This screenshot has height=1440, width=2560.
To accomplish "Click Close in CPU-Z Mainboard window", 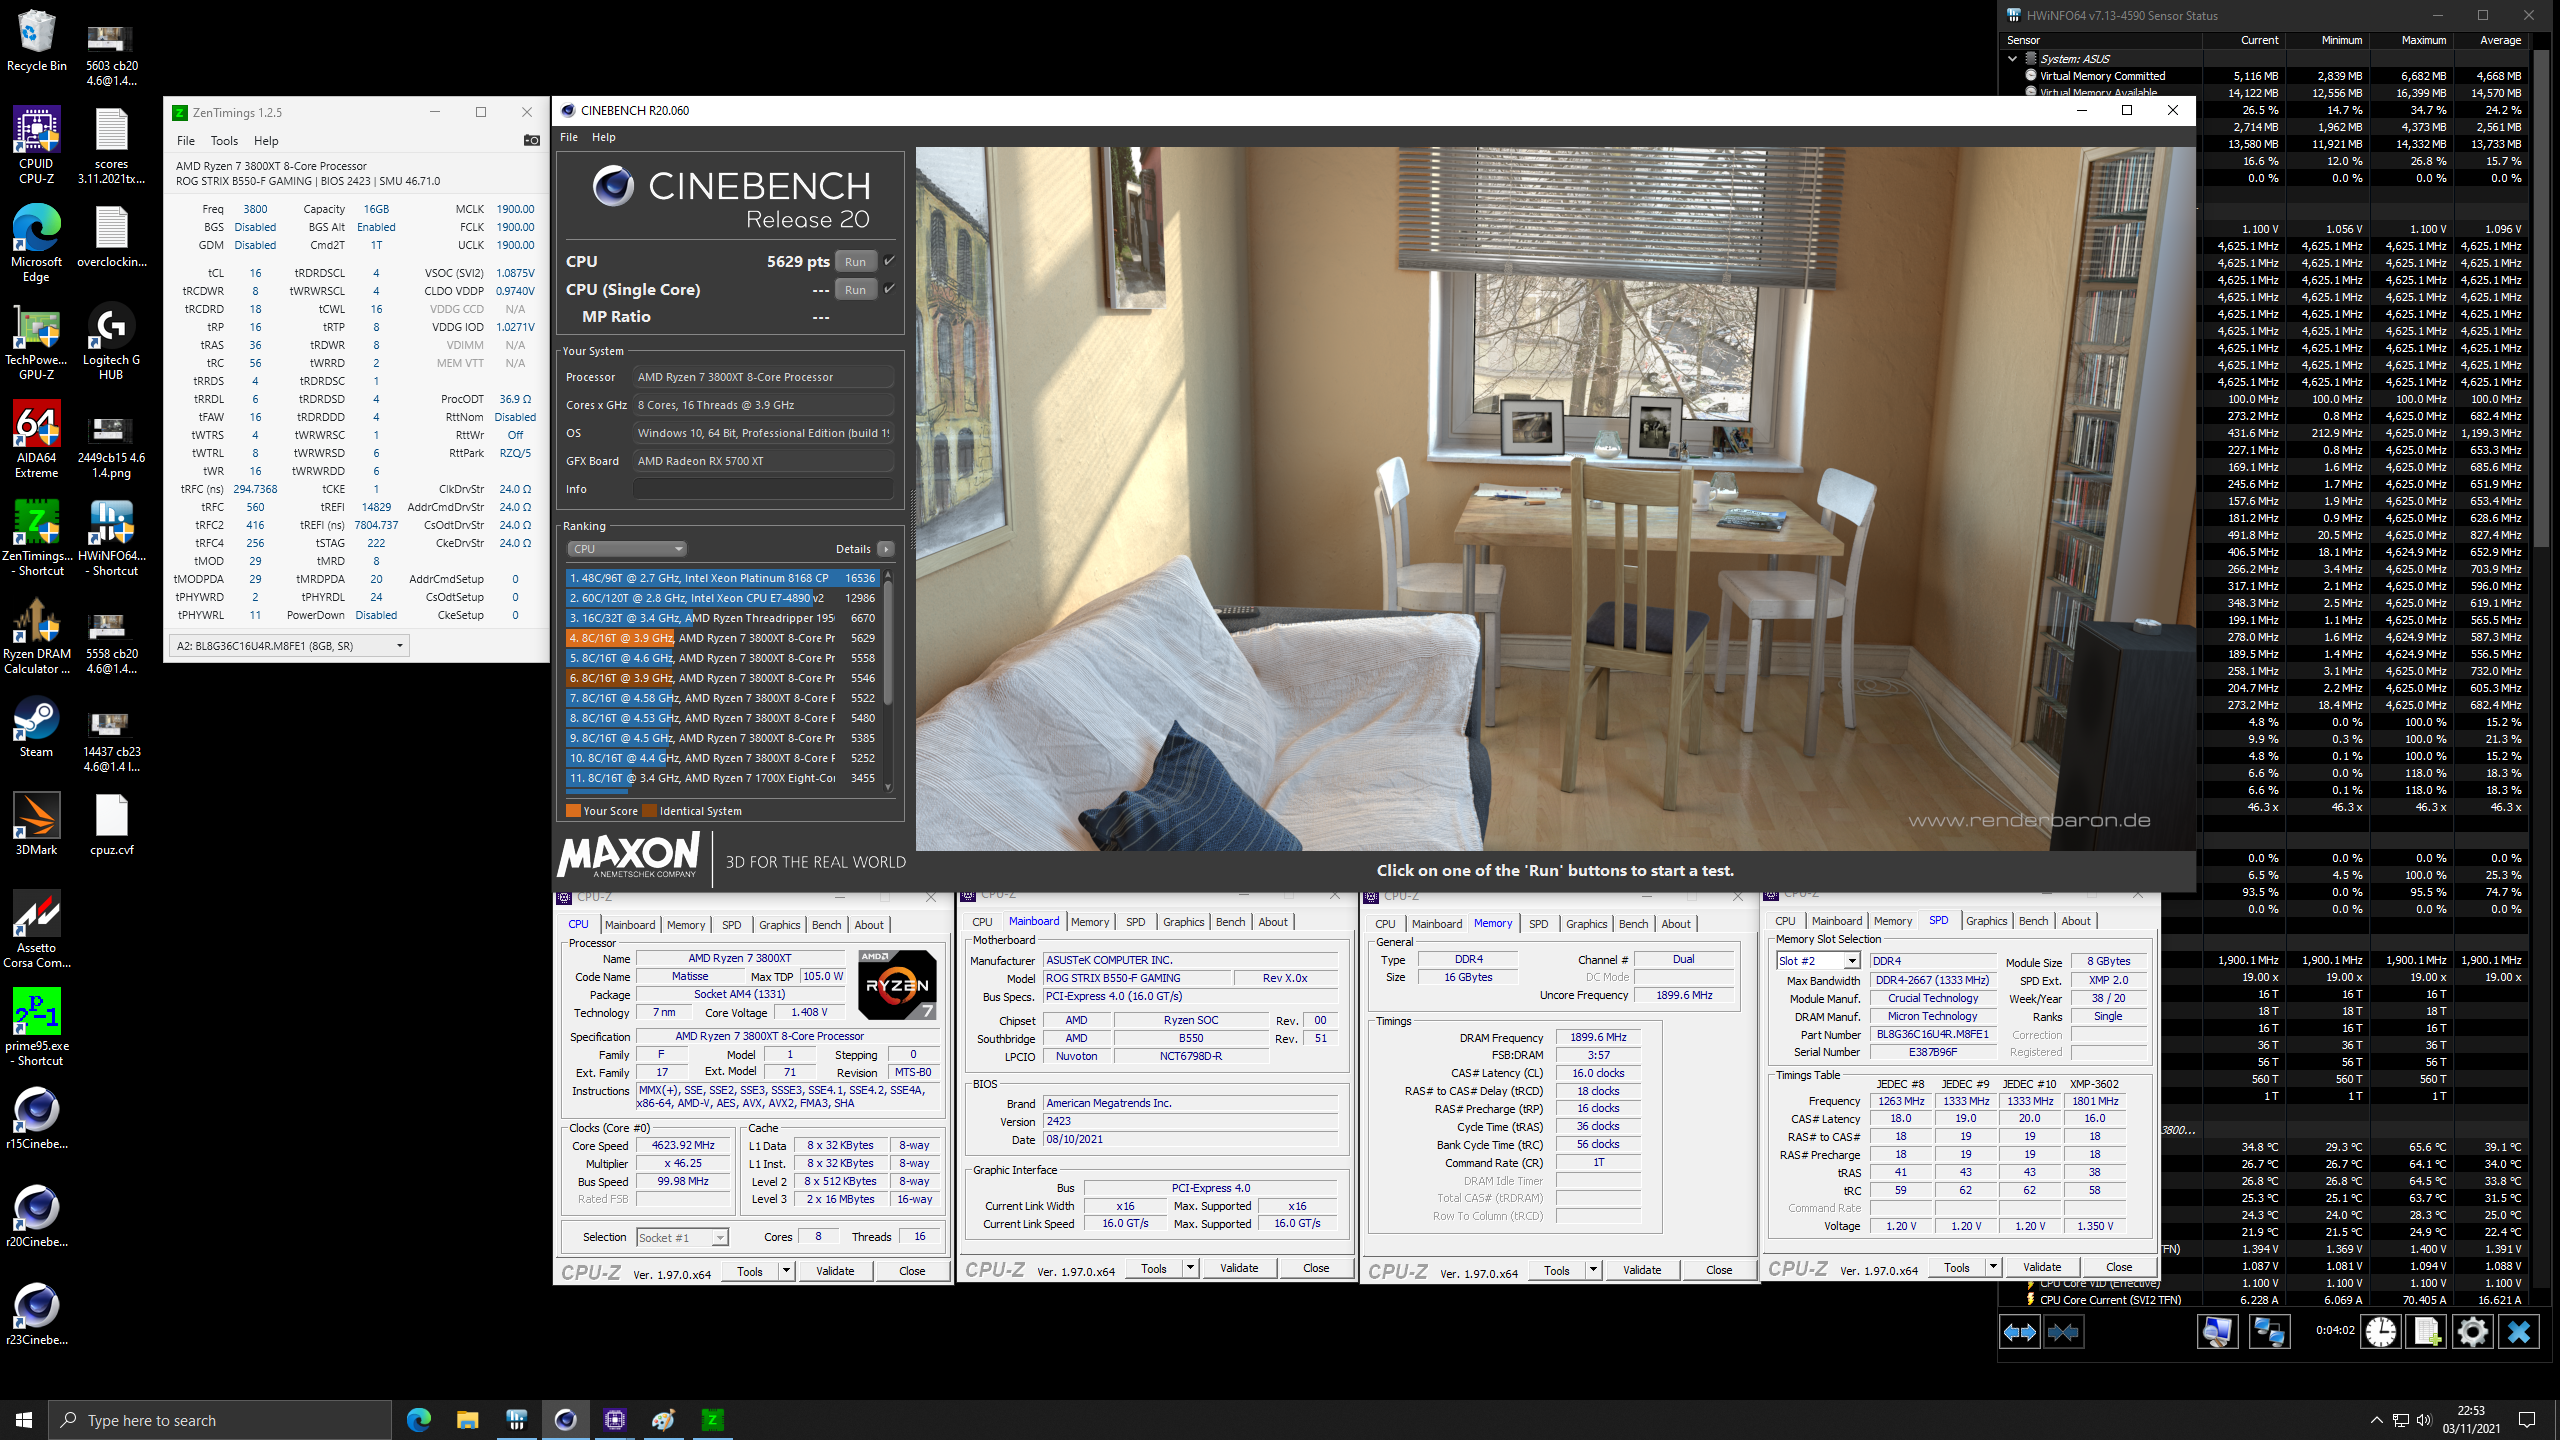I will (1316, 1268).
